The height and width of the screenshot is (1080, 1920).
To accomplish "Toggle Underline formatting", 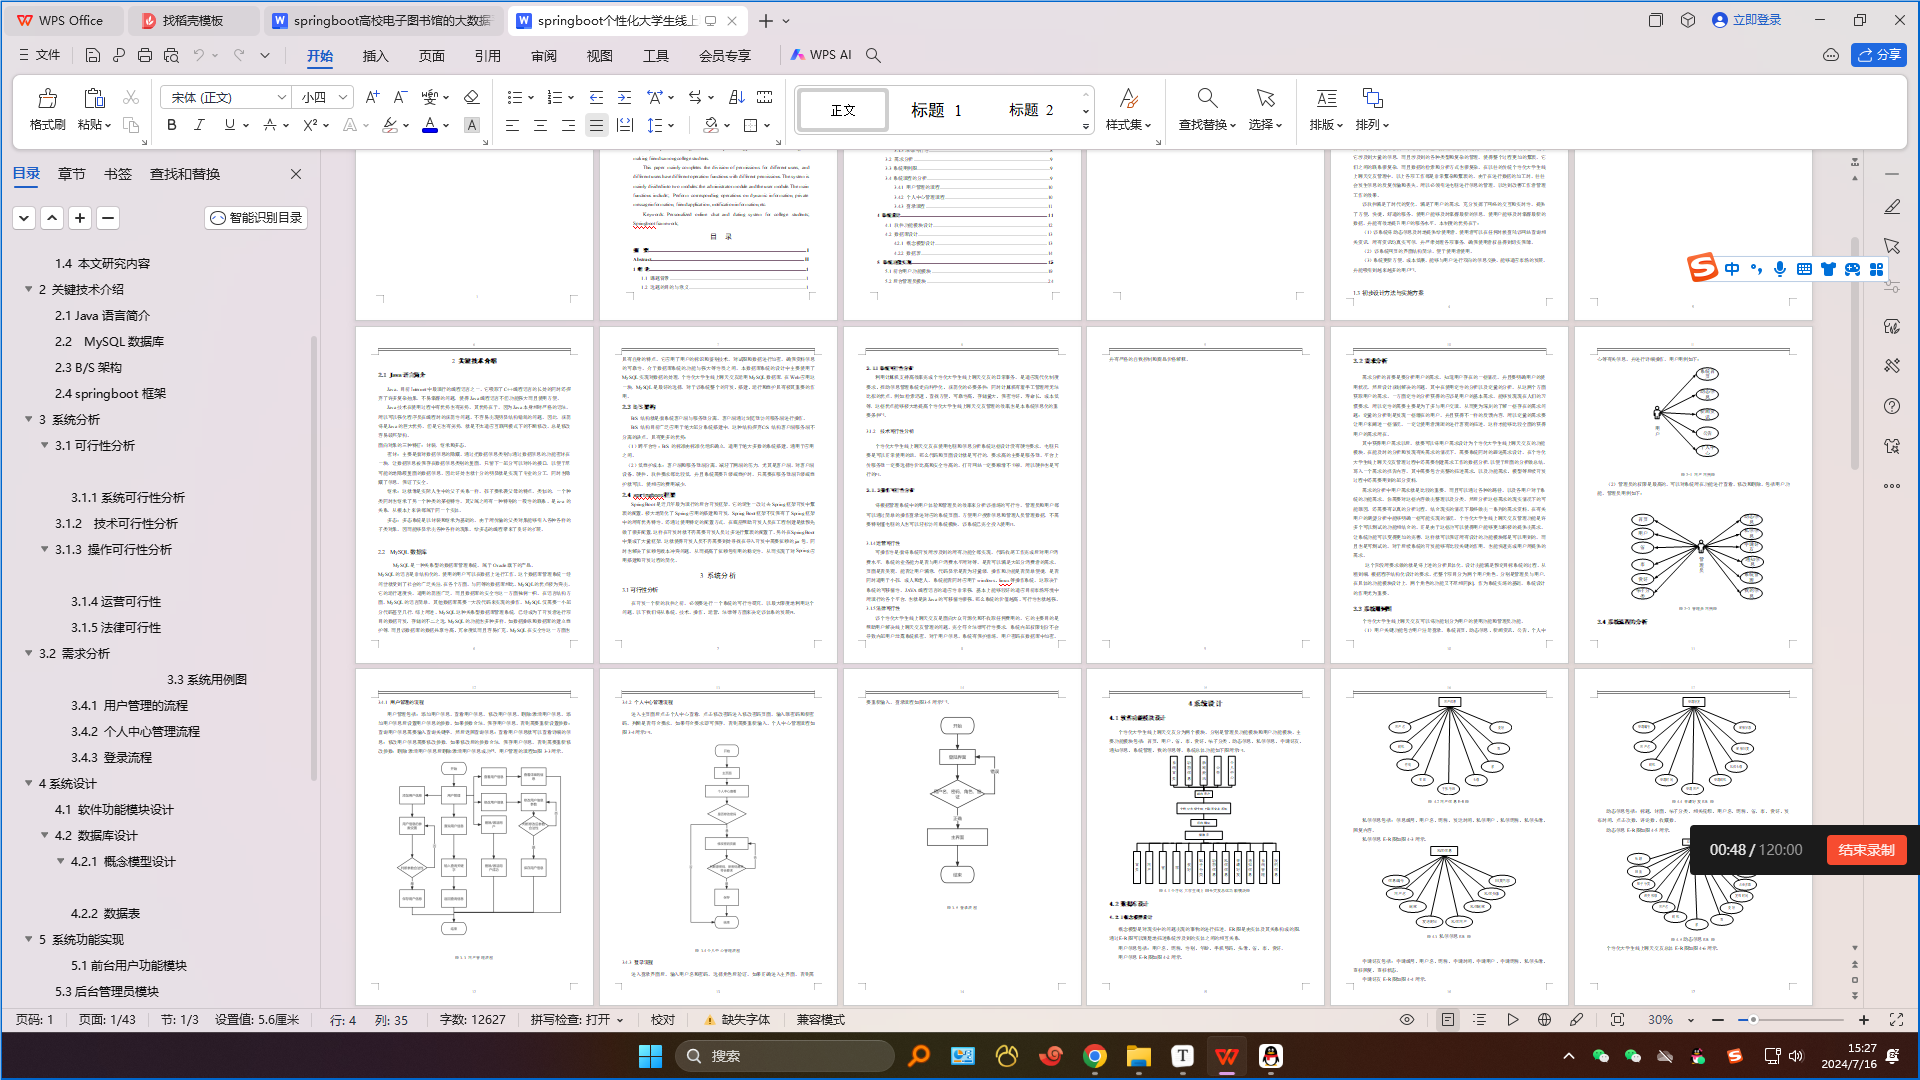I will (x=230, y=125).
